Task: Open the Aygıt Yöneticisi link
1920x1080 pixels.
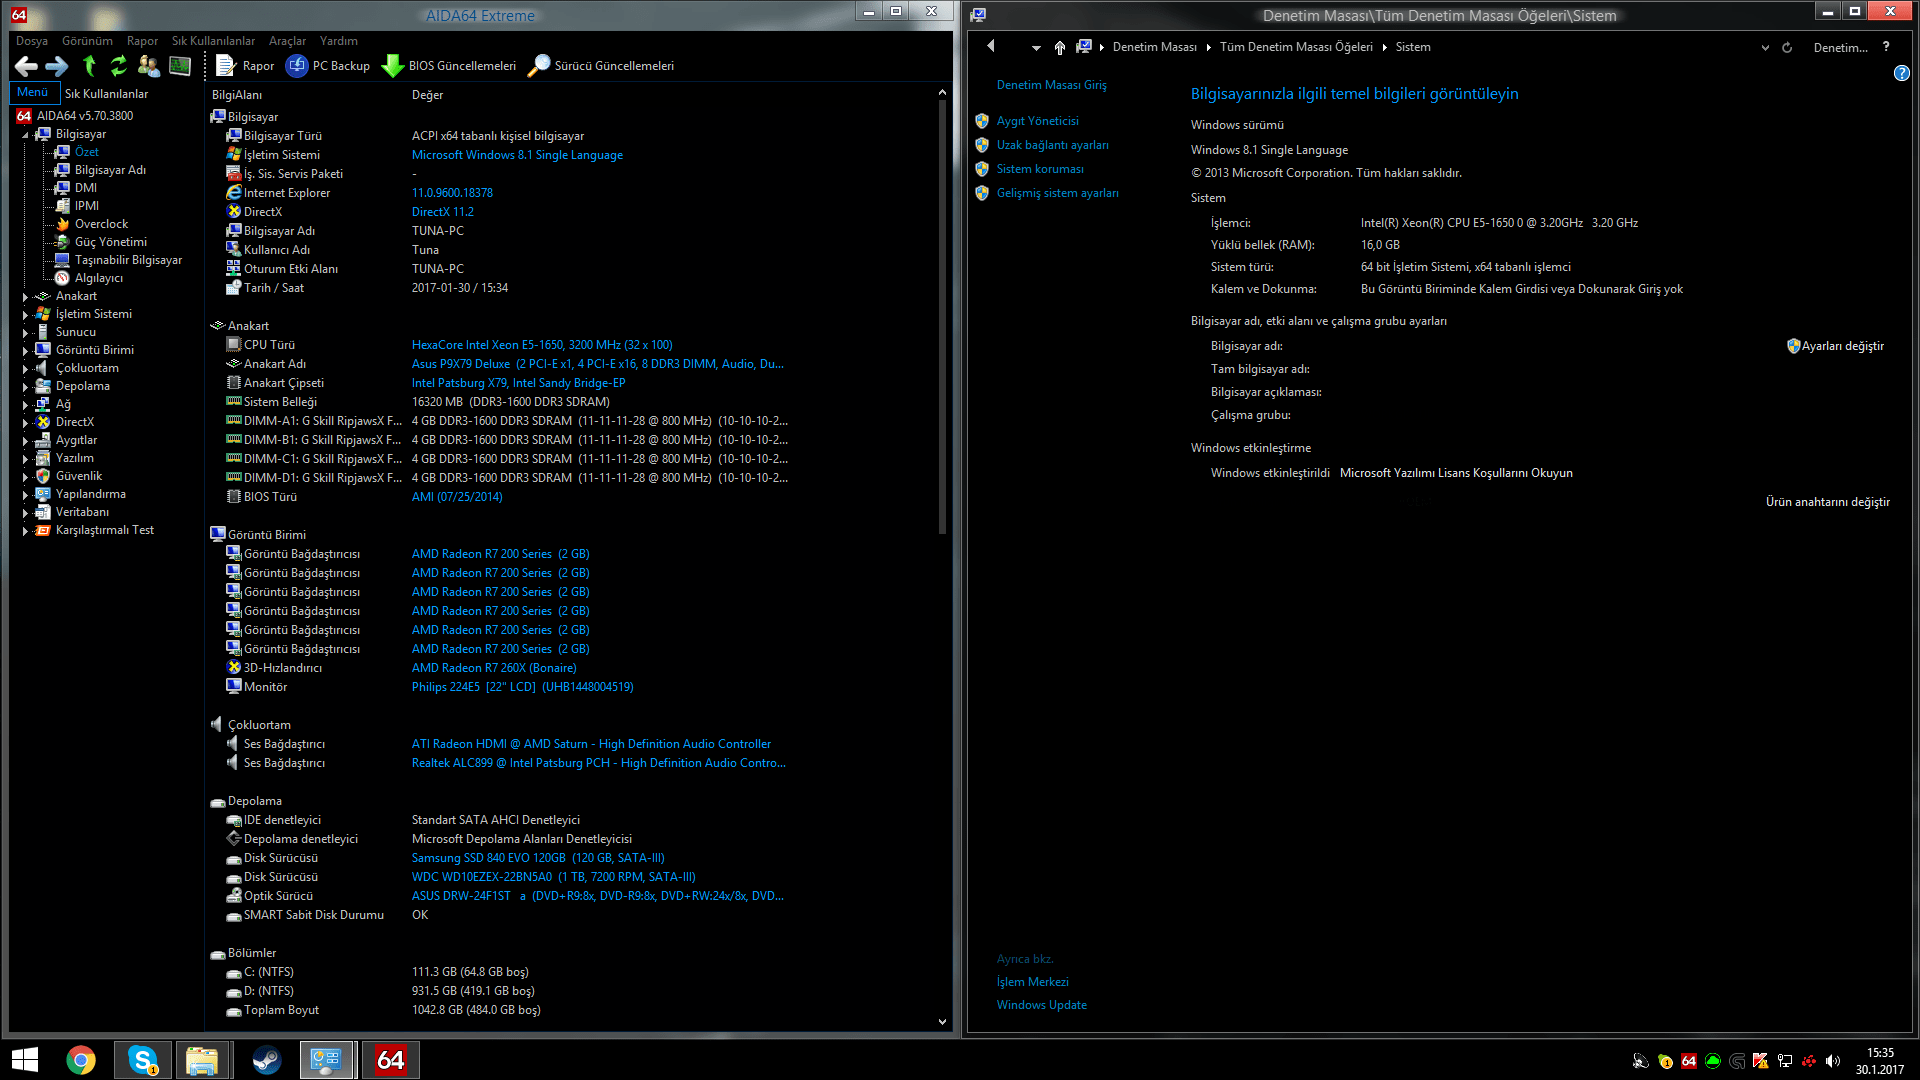Action: (x=1037, y=121)
